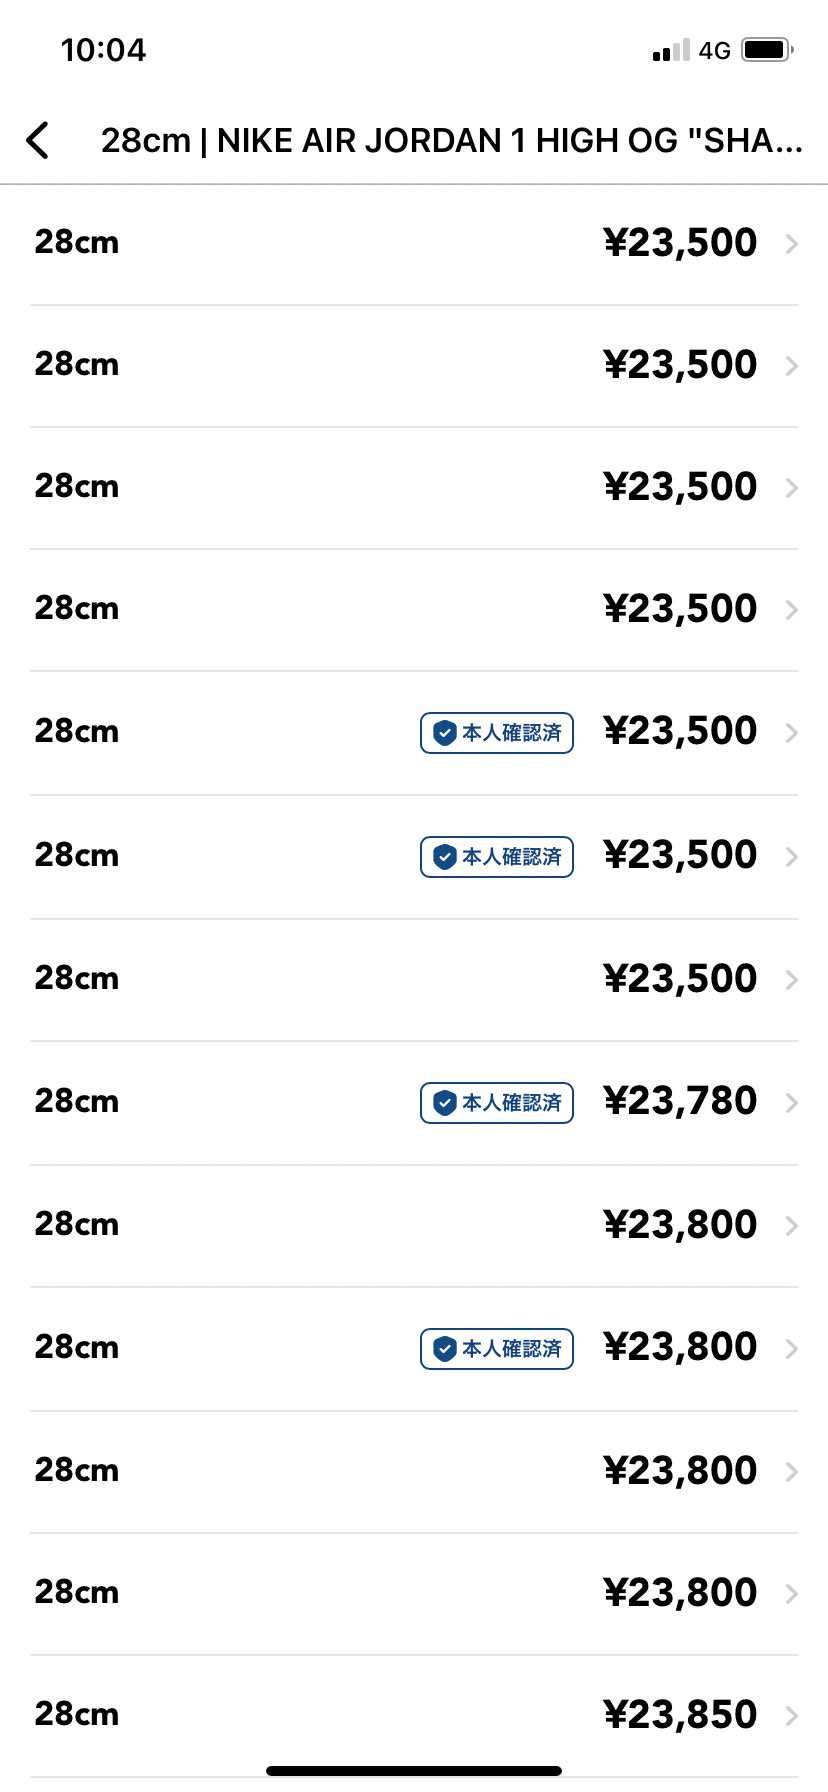Image resolution: width=828 pixels, height=1792 pixels.
Task: Open the ¥23,850 price listing
Action: coord(680,1715)
